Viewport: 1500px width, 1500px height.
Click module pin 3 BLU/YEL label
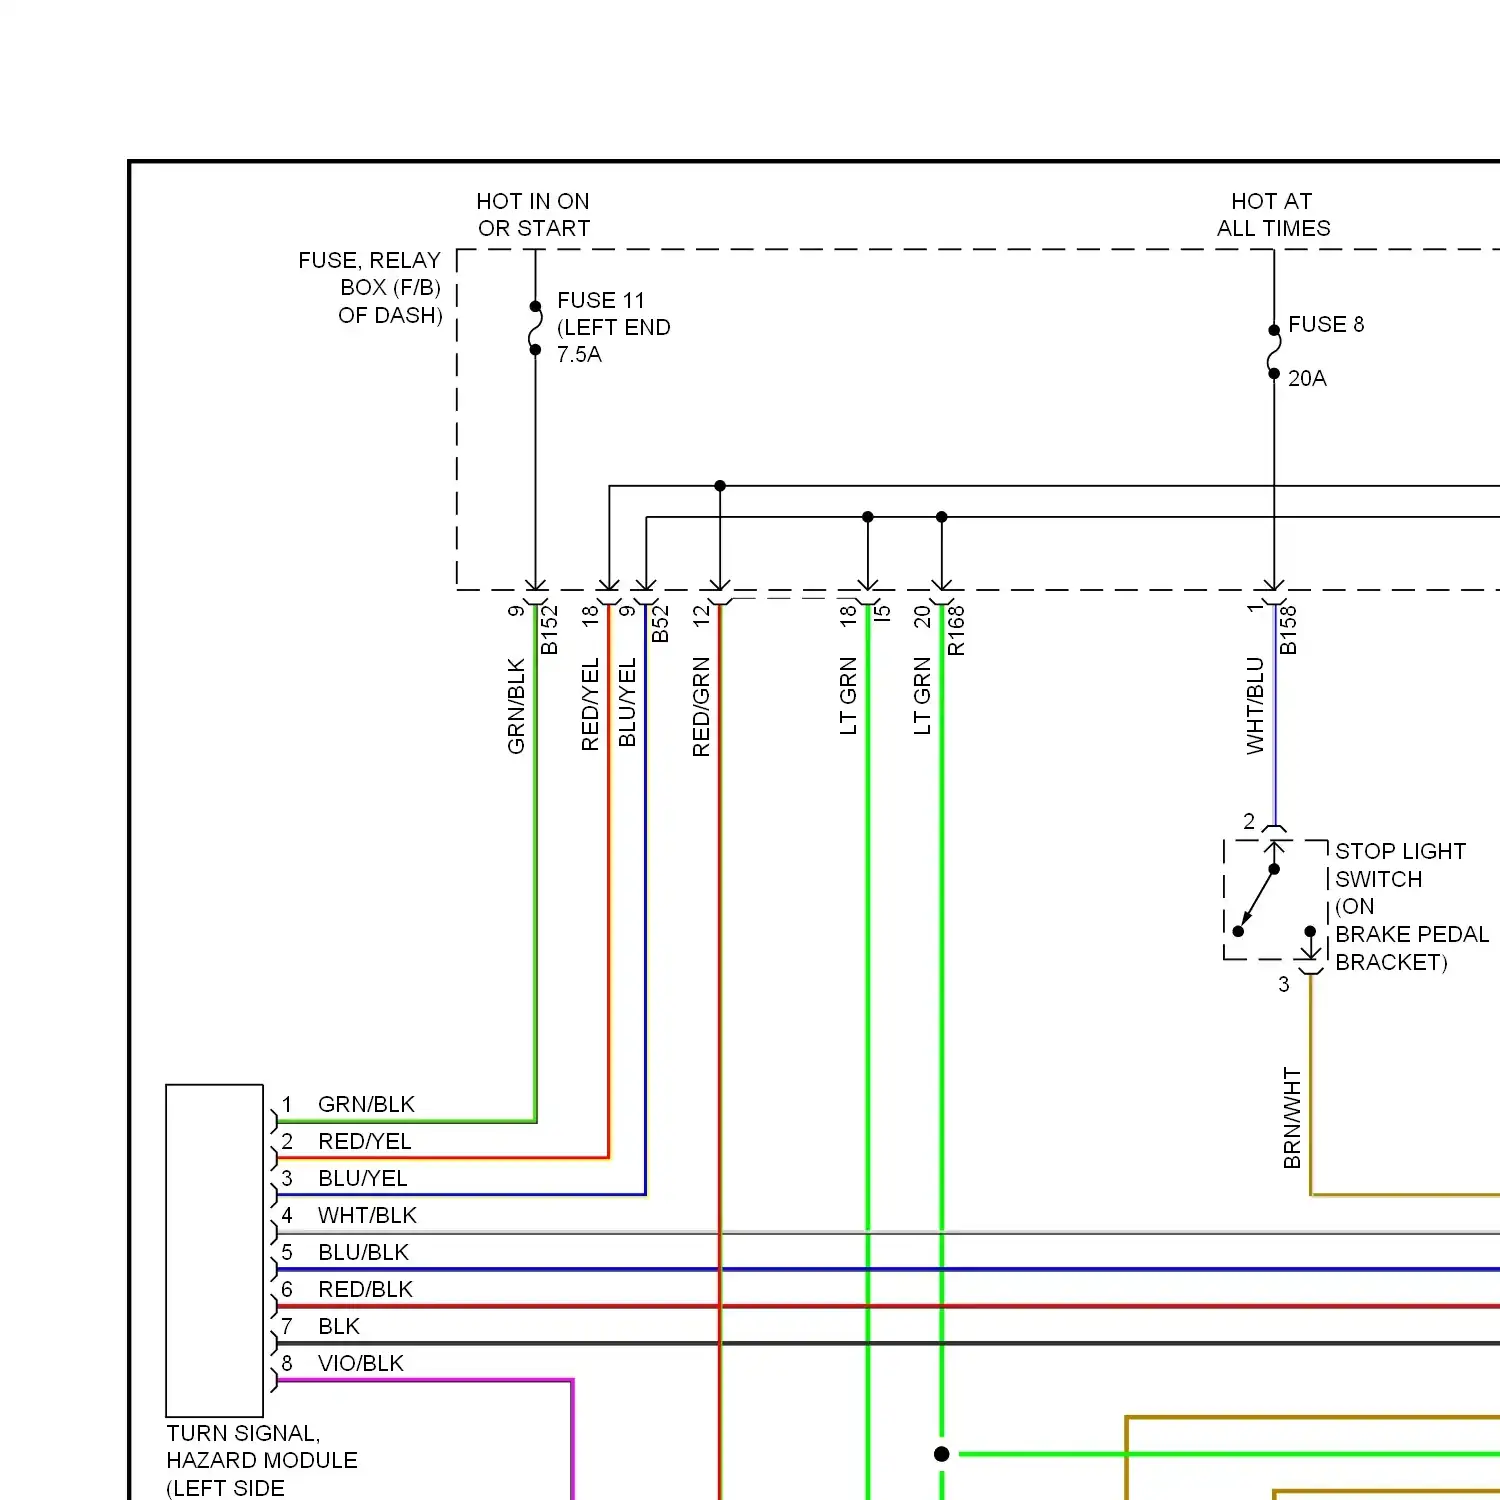tap(362, 1178)
